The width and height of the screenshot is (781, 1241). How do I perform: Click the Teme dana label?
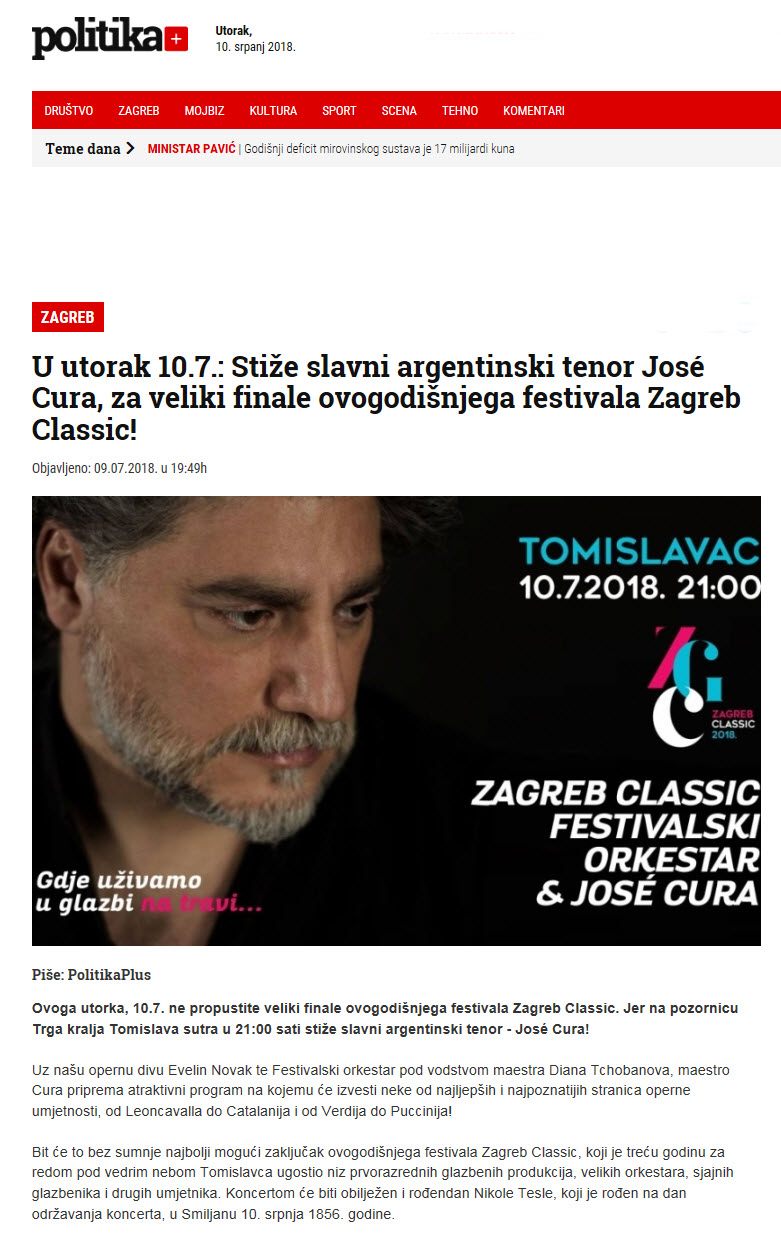pos(82,149)
